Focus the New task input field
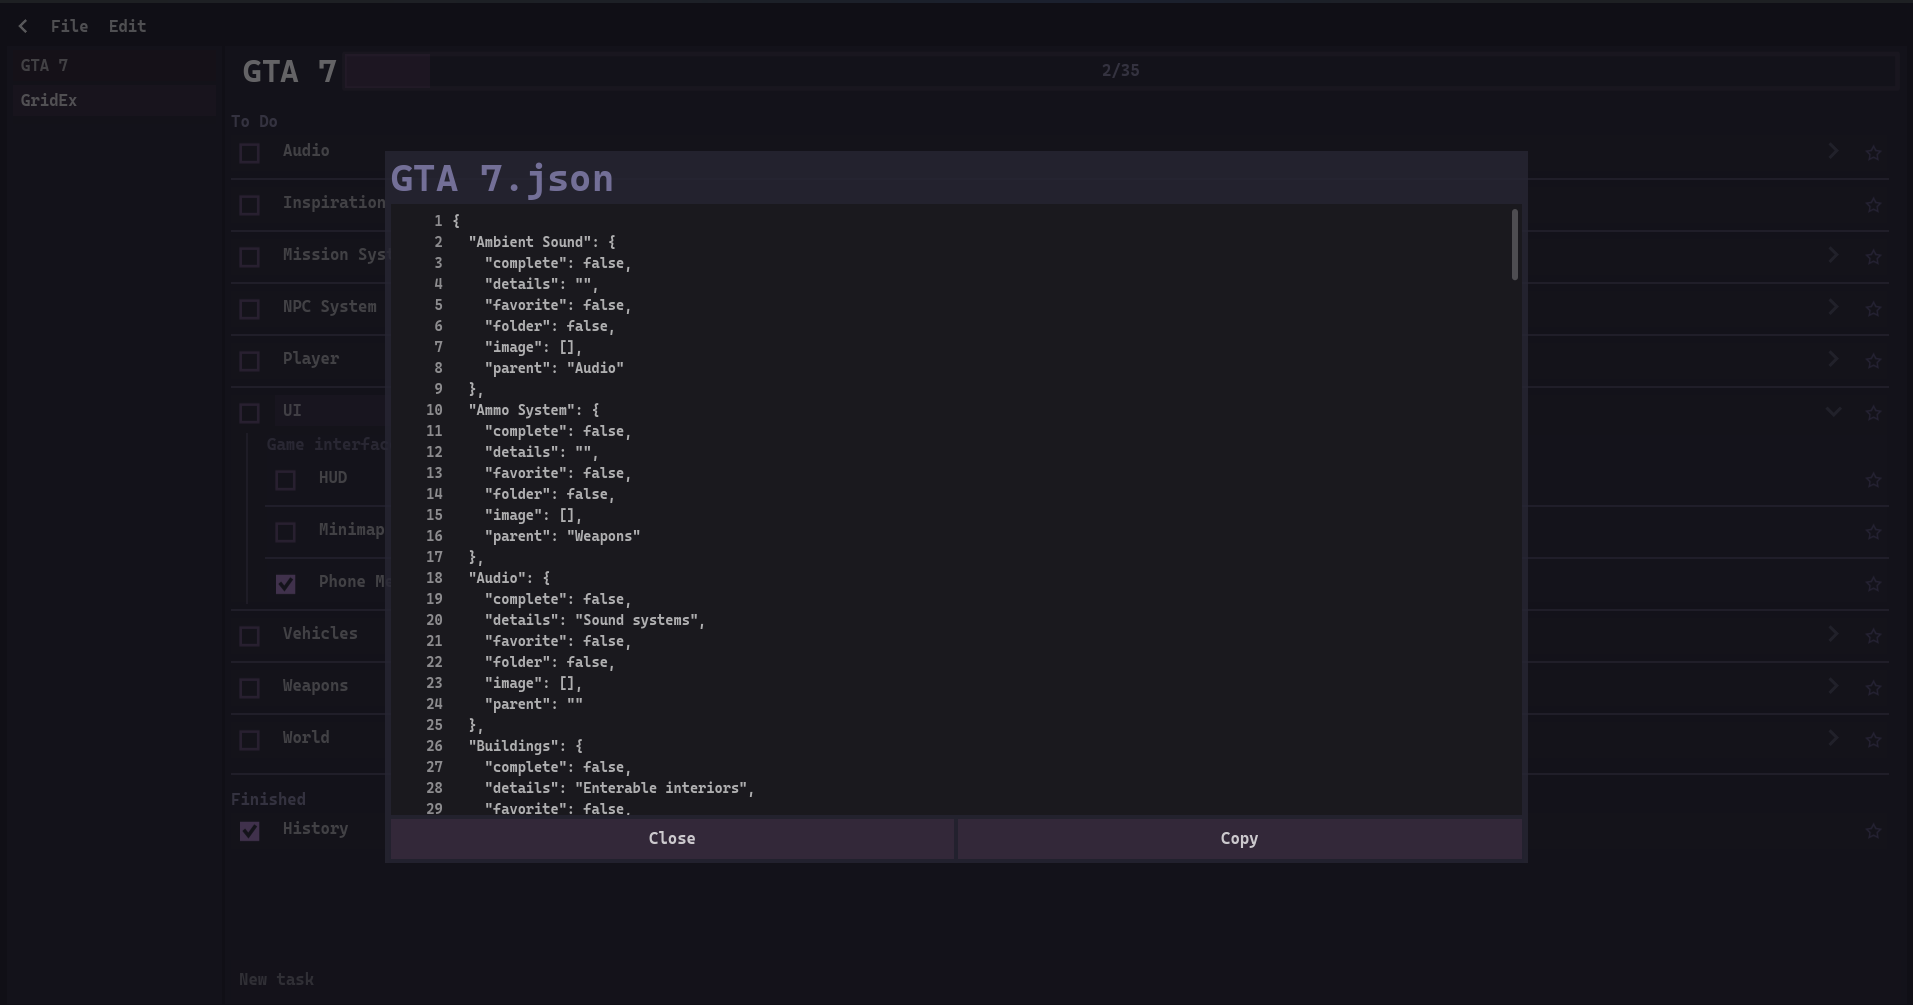Screen dimensions: 1913x1005 (1060, 980)
